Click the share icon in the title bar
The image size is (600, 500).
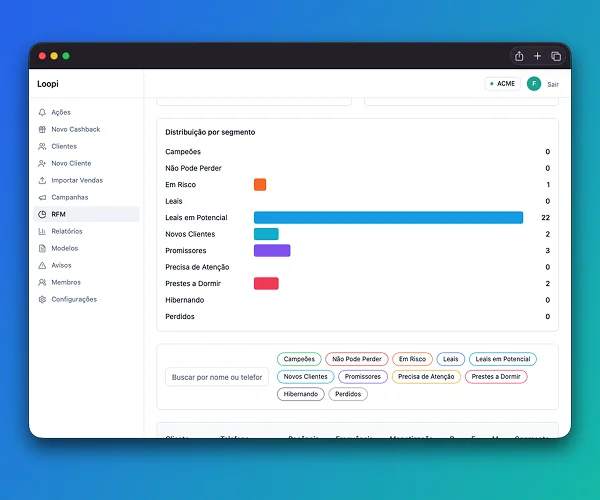click(519, 56)
